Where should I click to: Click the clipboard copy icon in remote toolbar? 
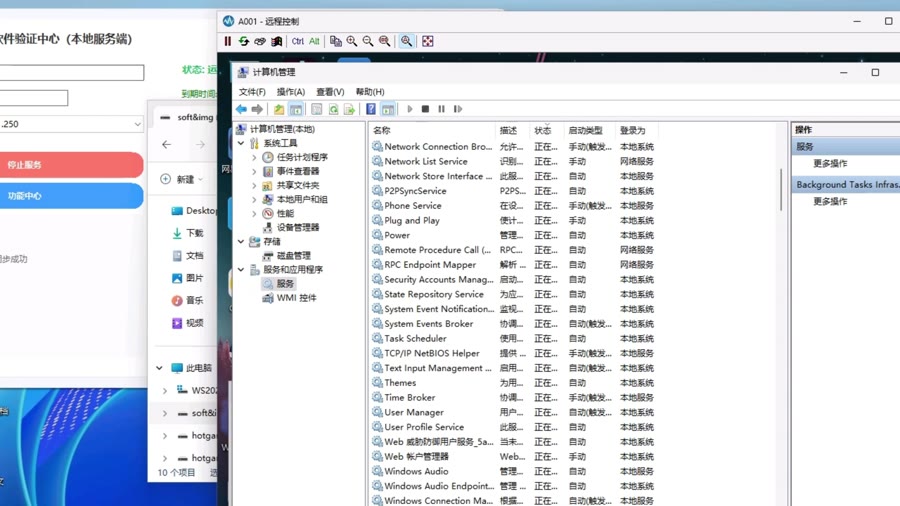click(x=336, y=41)
